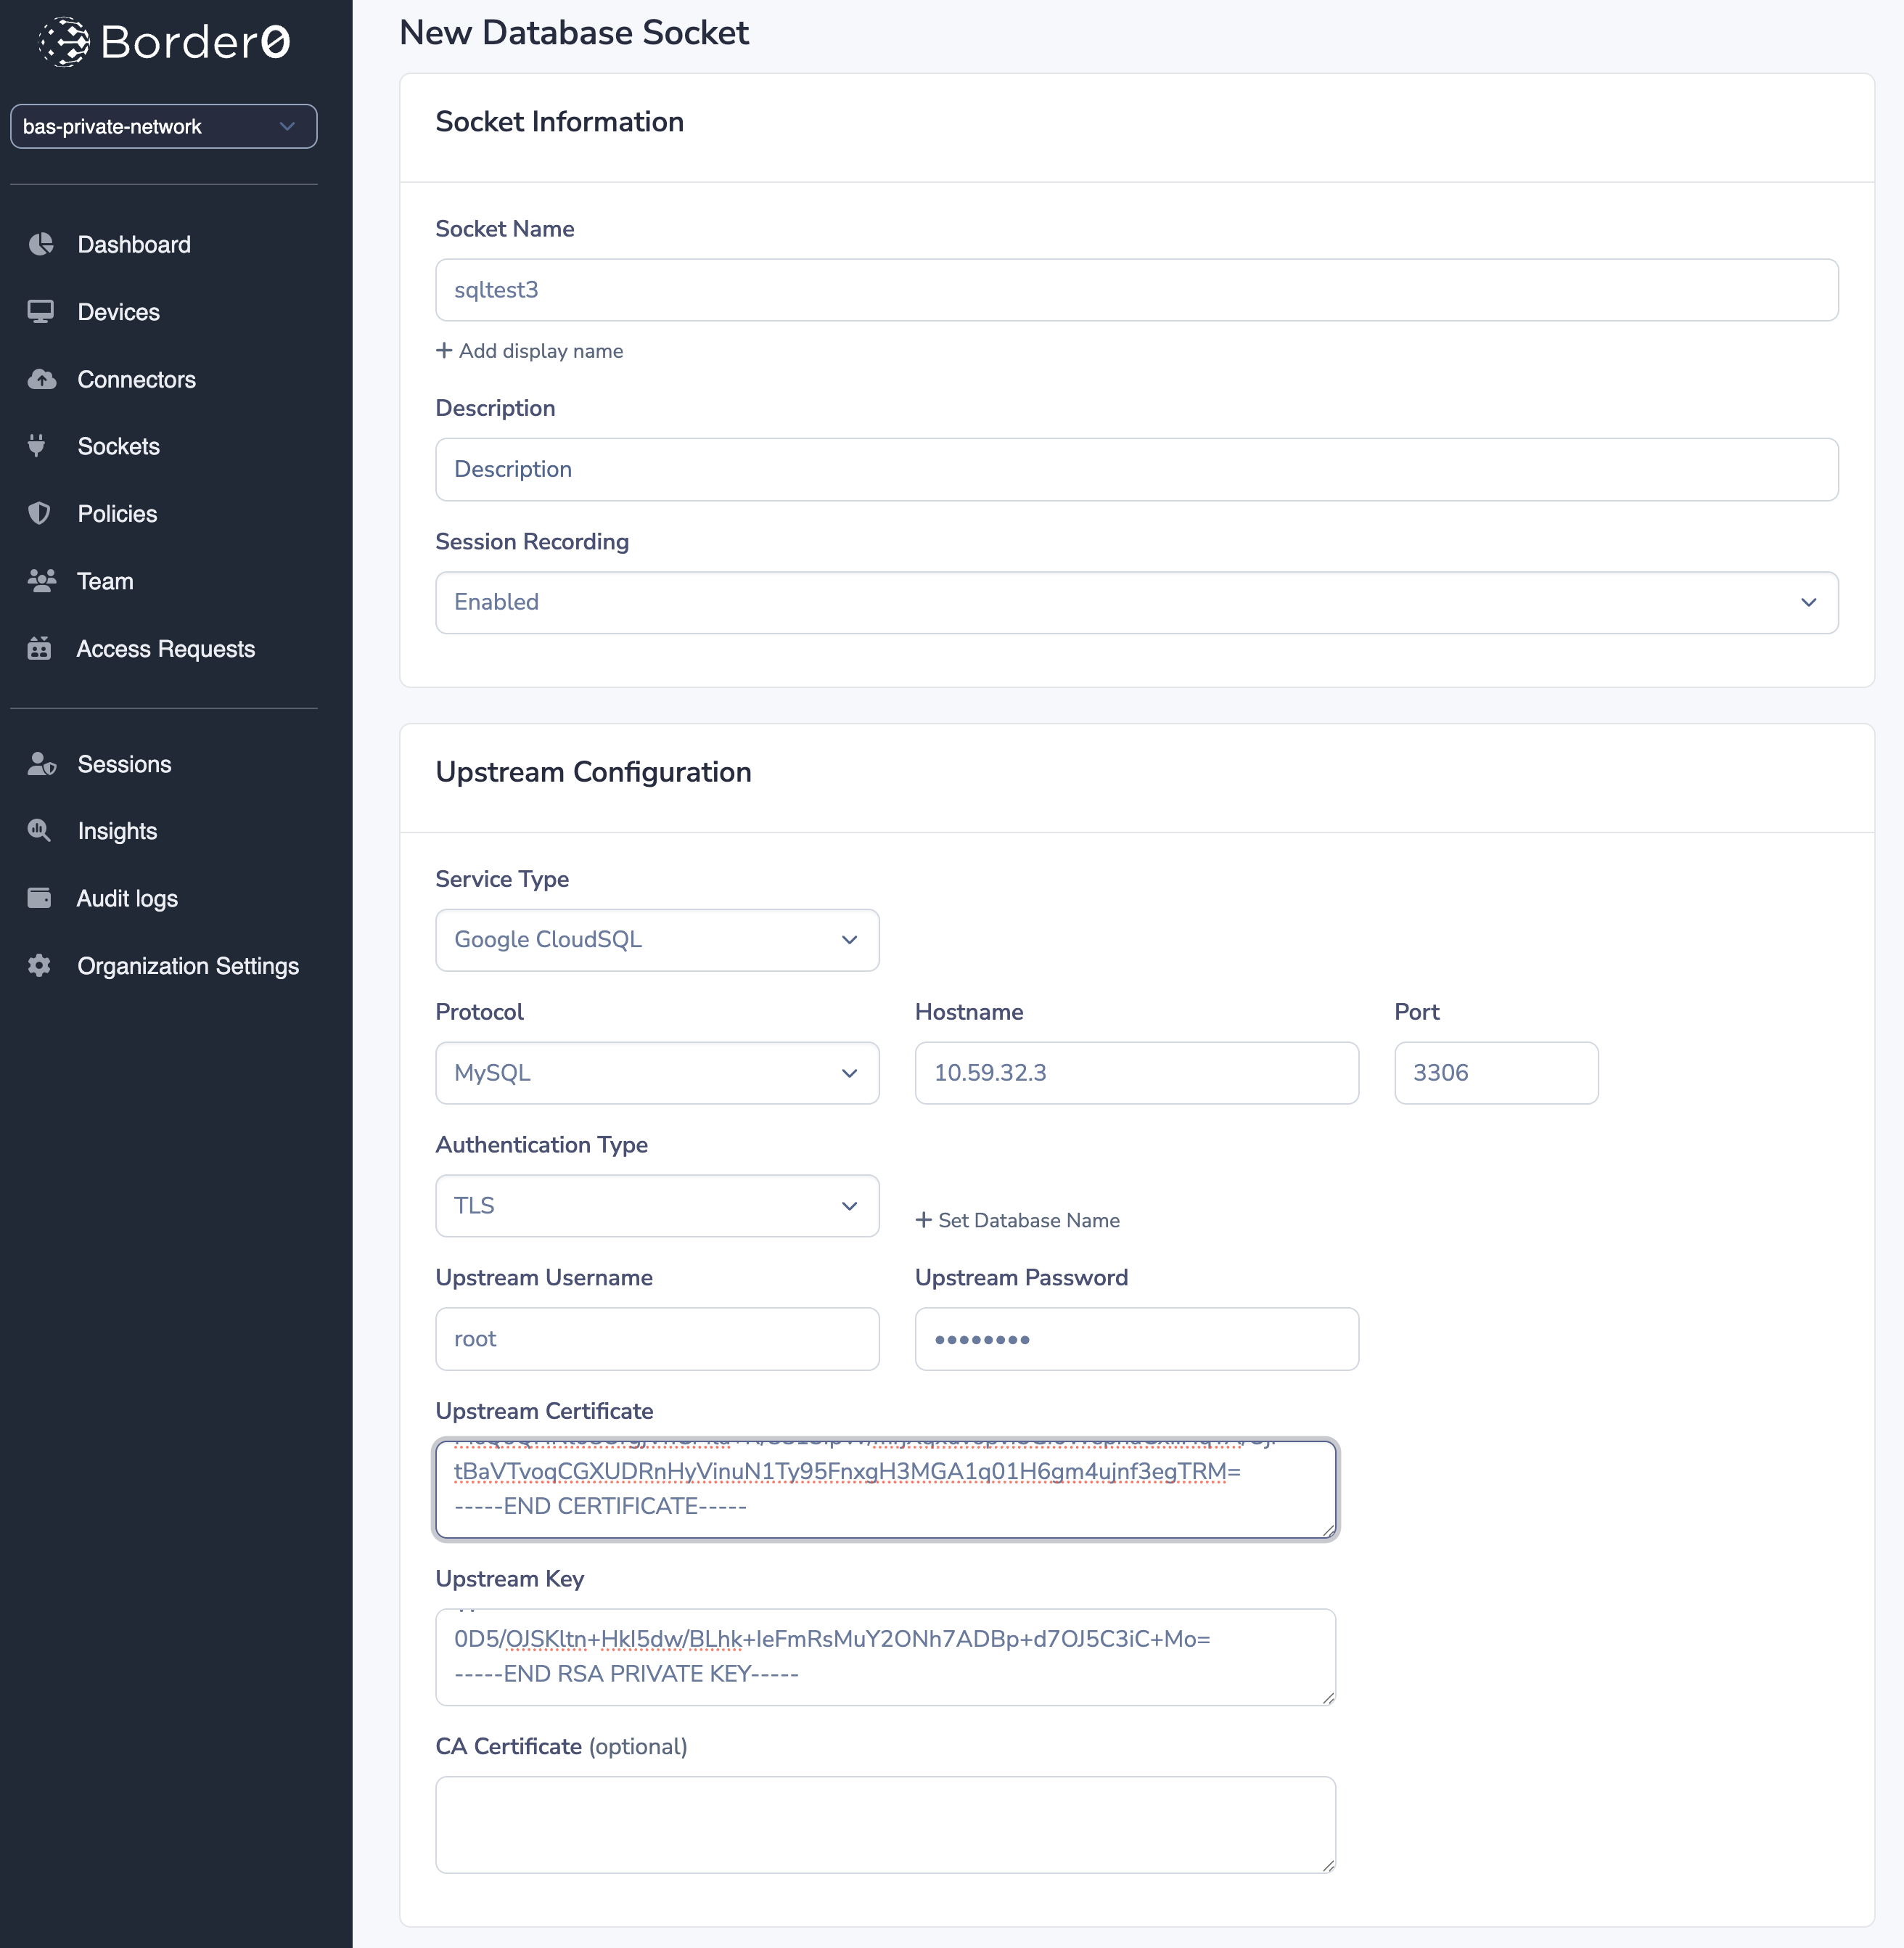Click the Devices monitor icon
Screen dimensions: 1904x1948
pyautogui.click(x=41, y=312)
